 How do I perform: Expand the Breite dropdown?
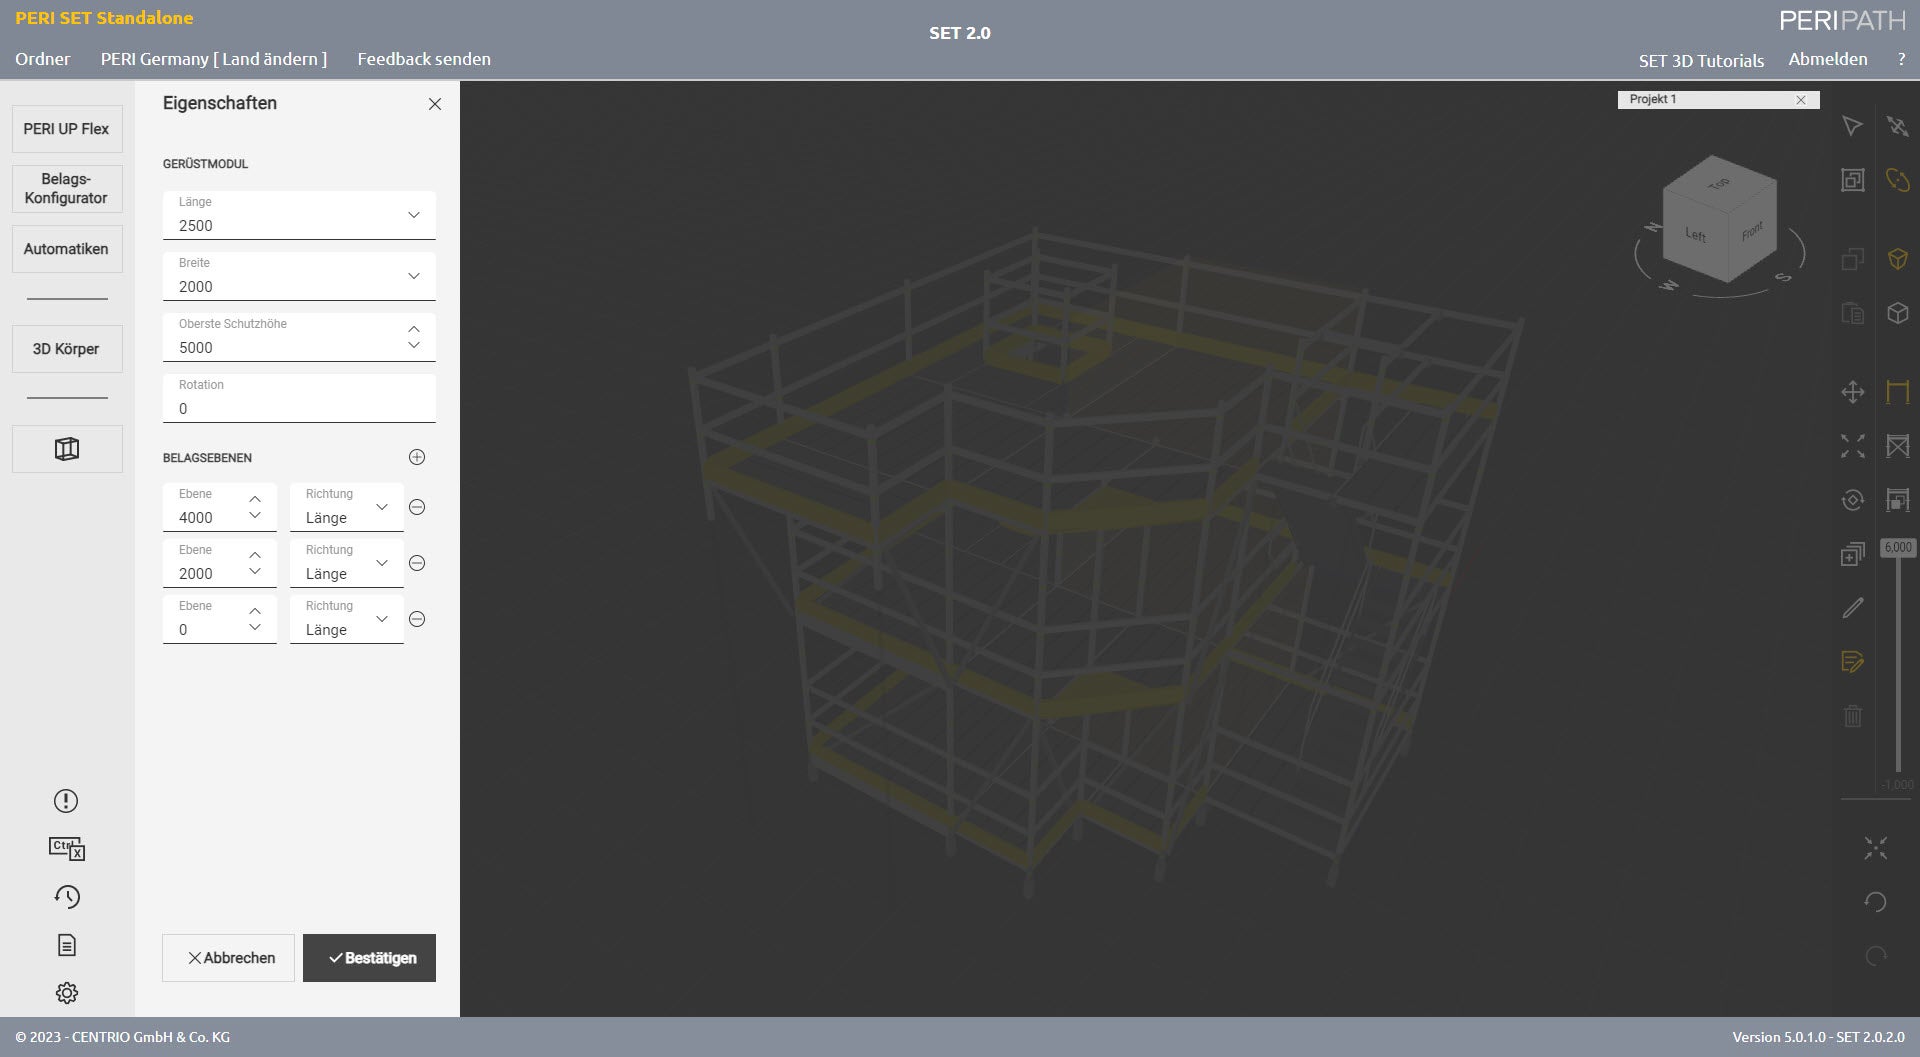413,275
